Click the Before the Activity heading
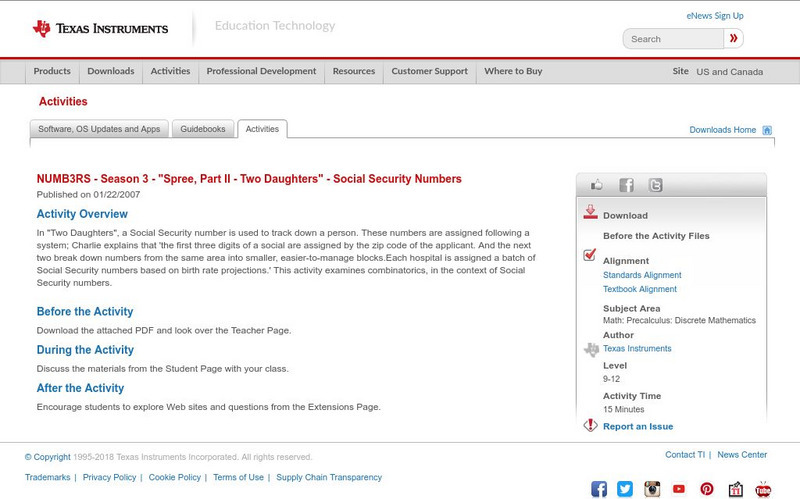Screen dimensions: 800x499 85,311
